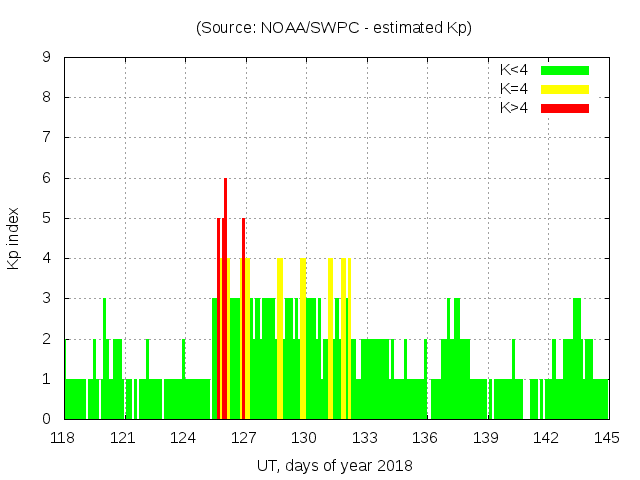The height and width of the screenshot is (480, 640).
Task: Click the red K>4 legend swatch
Action: coord(565,107)
